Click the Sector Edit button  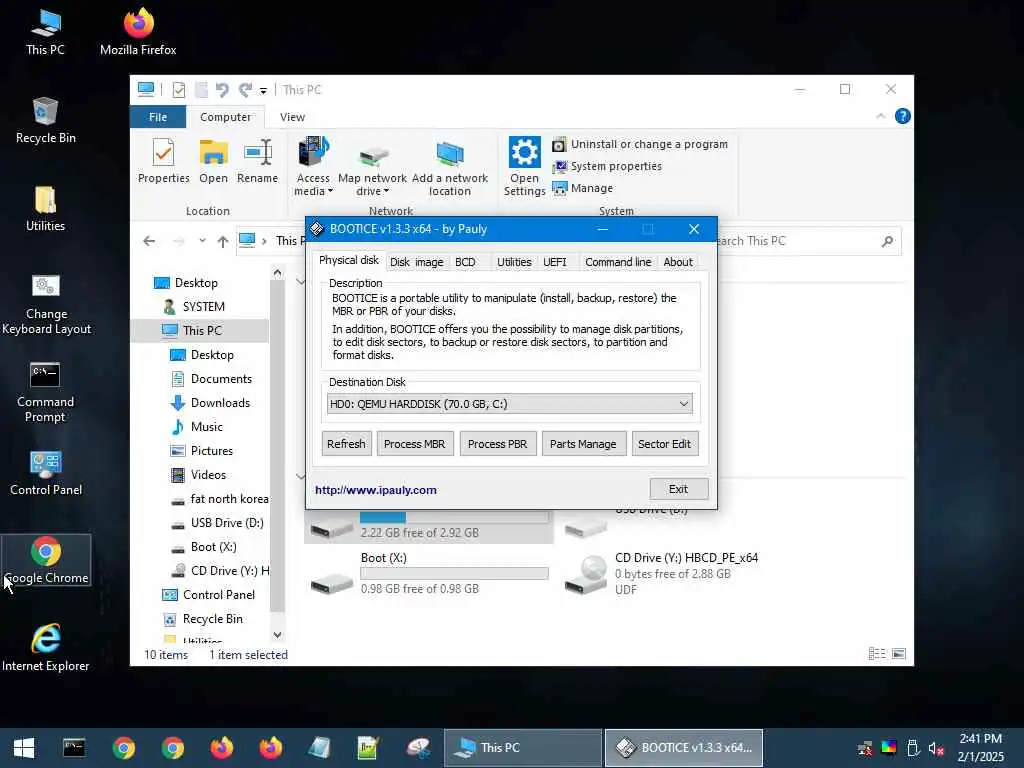(664, 443)
